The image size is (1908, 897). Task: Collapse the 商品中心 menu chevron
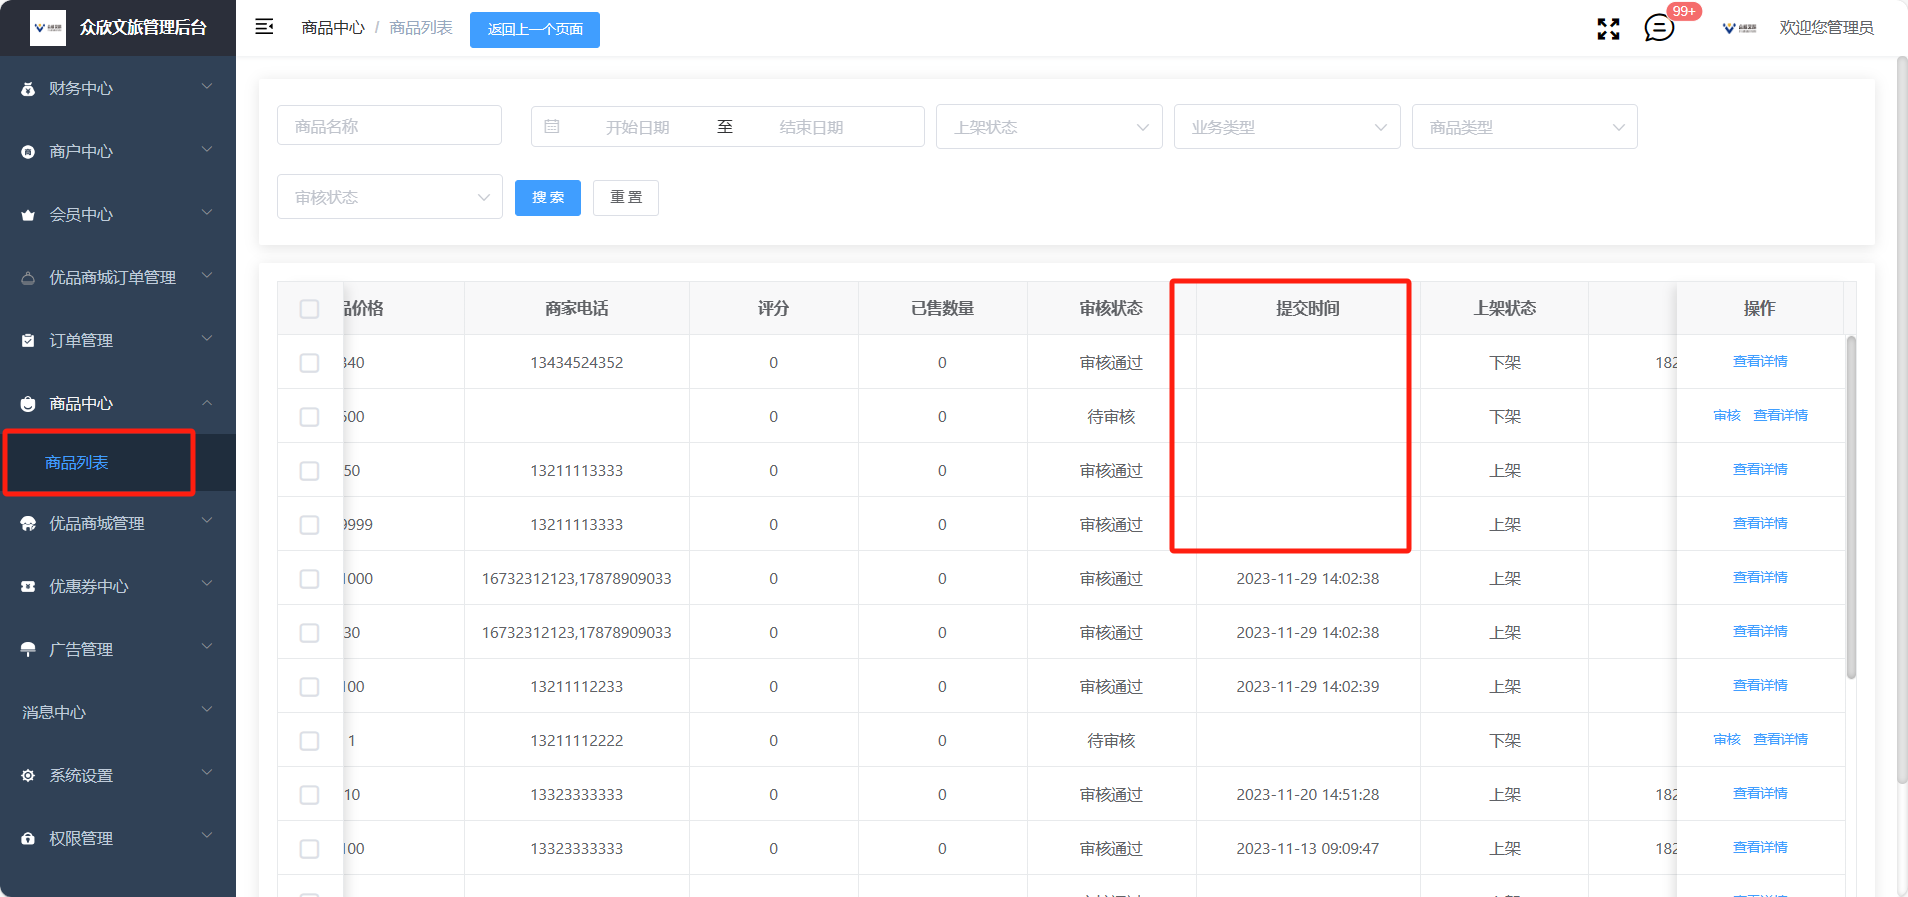pyautogui.click(x=207, y=403)
